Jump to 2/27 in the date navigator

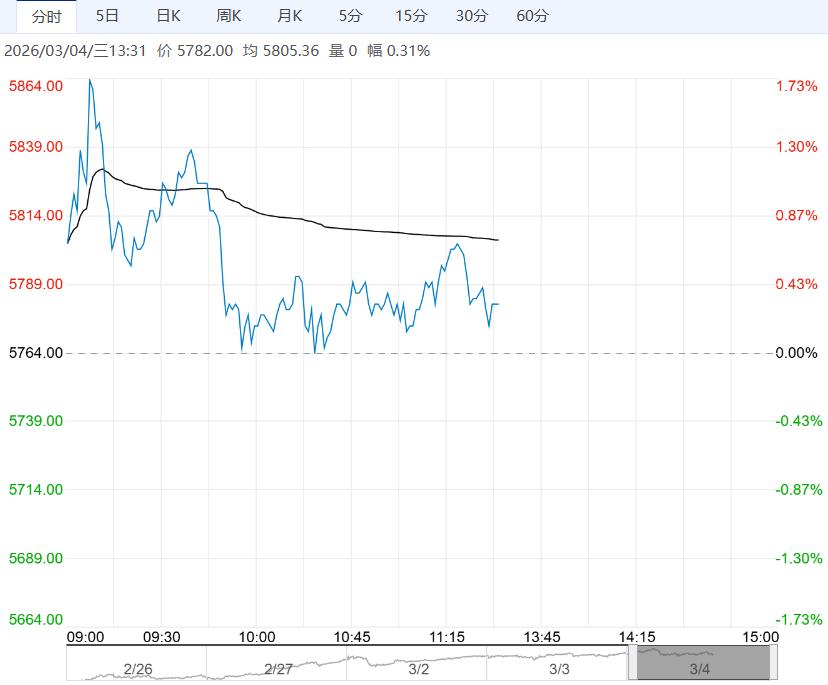(x=279, y=667)
